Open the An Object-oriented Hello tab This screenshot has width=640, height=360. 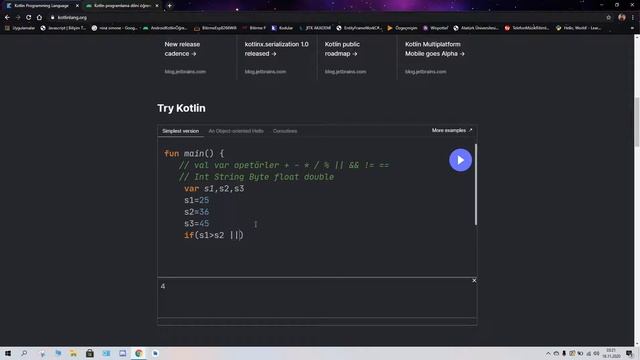(236, 131)
